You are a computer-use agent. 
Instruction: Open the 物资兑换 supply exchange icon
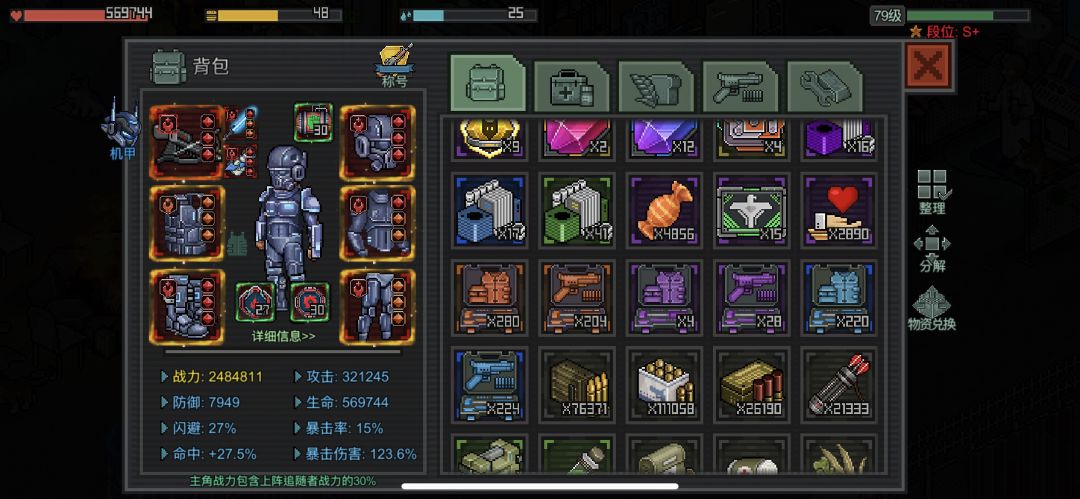932,308
